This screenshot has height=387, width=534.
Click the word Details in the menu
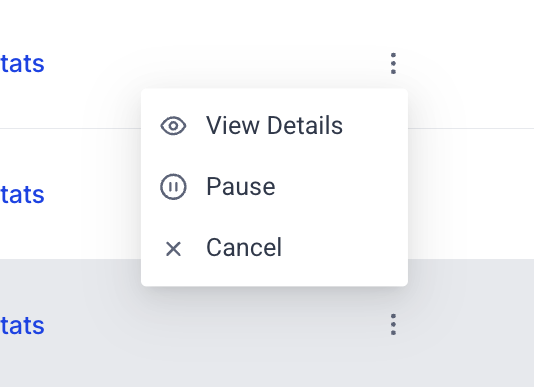pyautogui.click(x=305, y=125)
